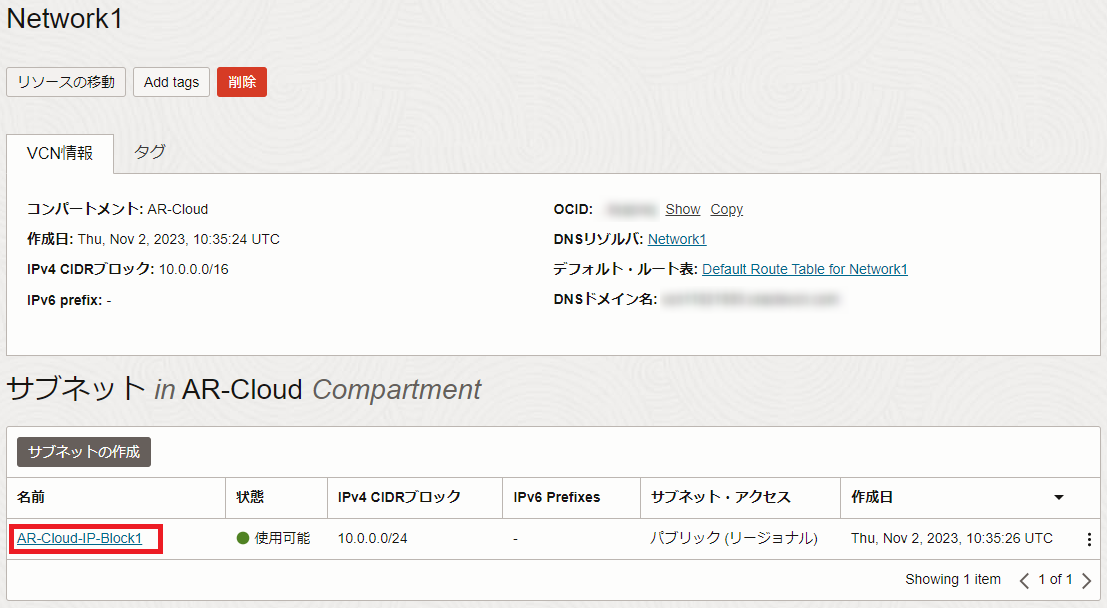Image resolution: width=1107 pixels, height=608 pixels.
Task: Click the Add tags button
Action: click(x=171, y=82)
